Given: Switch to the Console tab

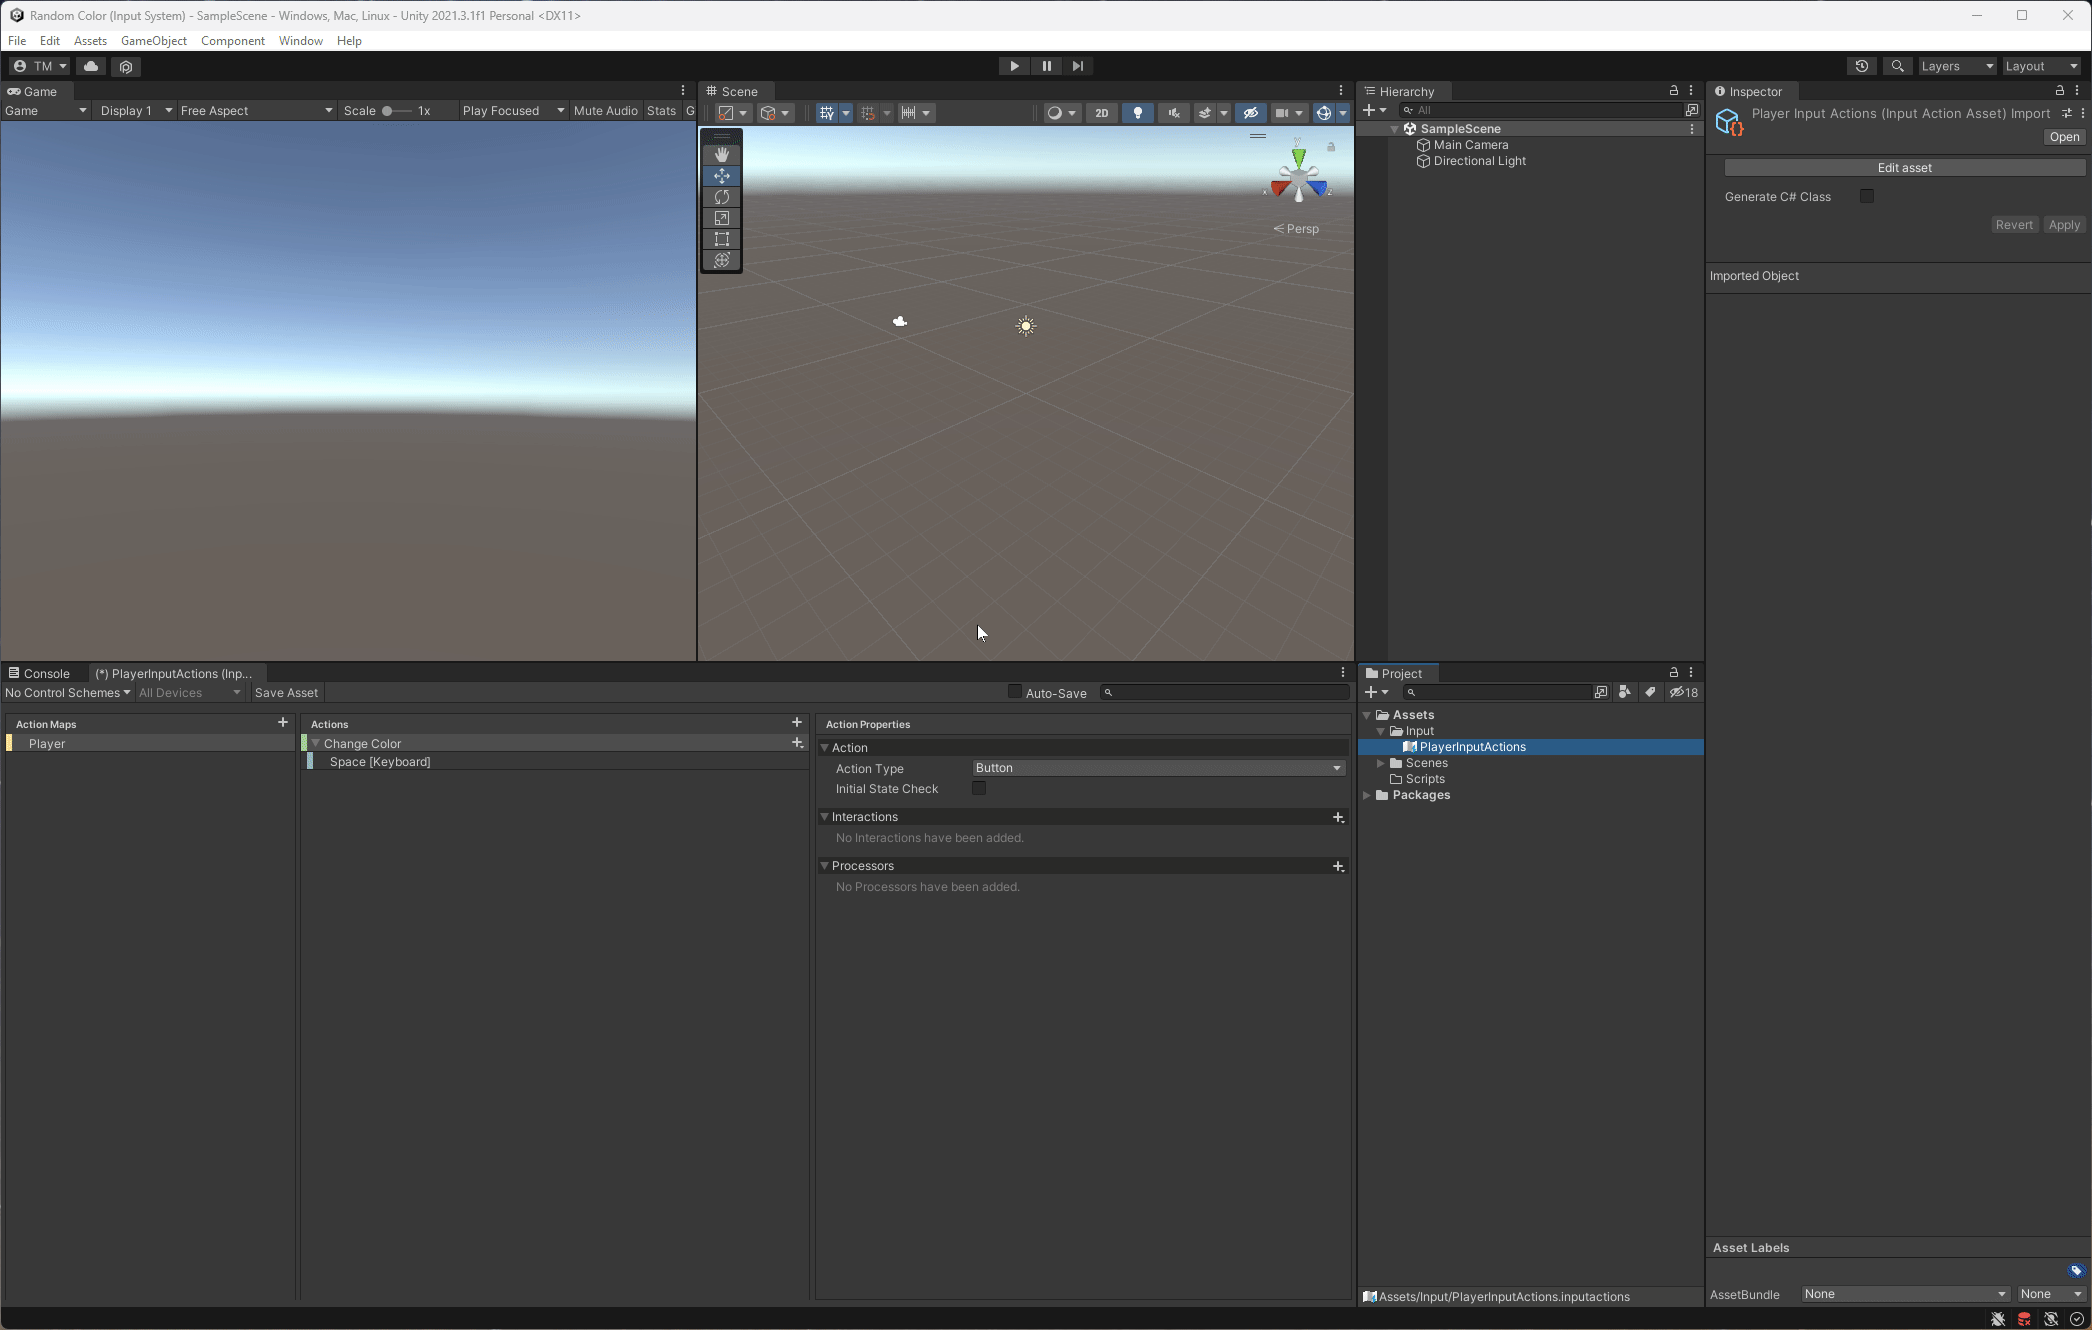Looking at the screenshot, I should pyautogui.click(x=46, y=673).
